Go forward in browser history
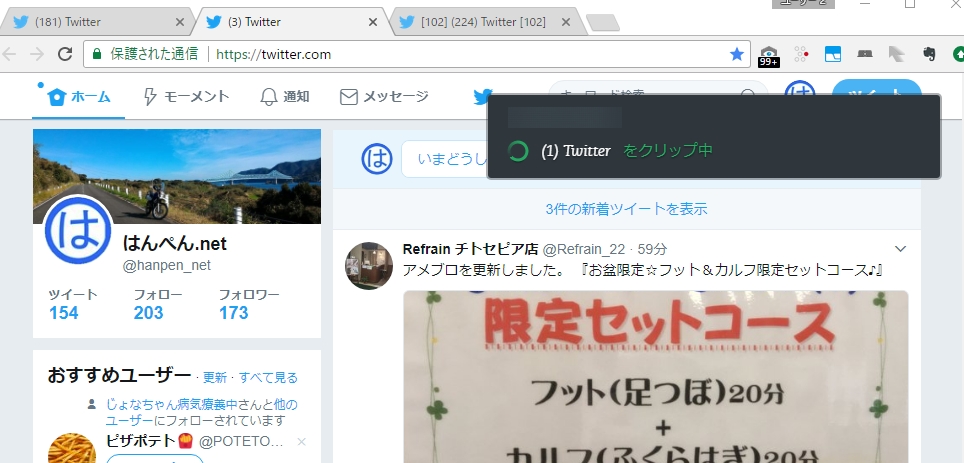This screenshot has height=463, width=964. pyautogui.click(x=37, y=54)
